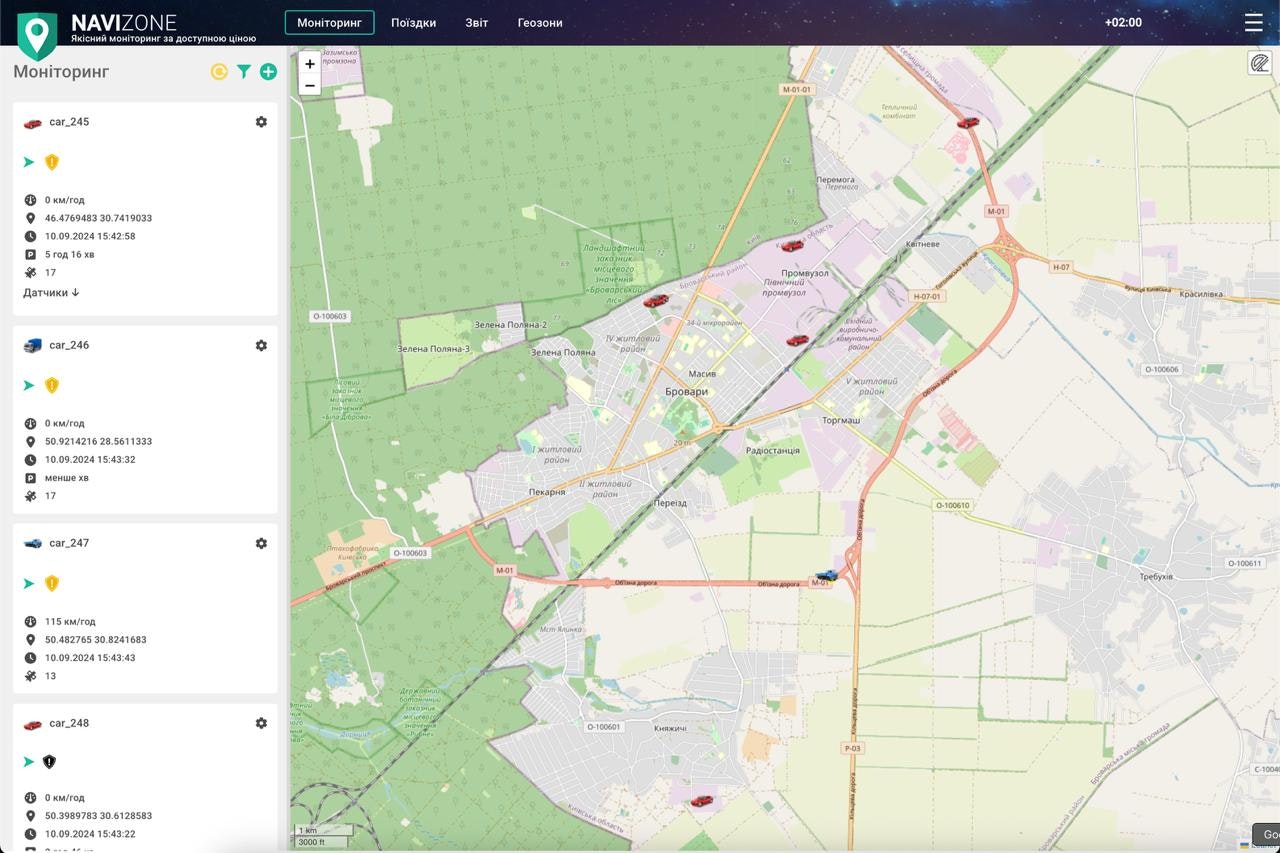Toggle the yellow shield status on car_246

click(51, 384)
